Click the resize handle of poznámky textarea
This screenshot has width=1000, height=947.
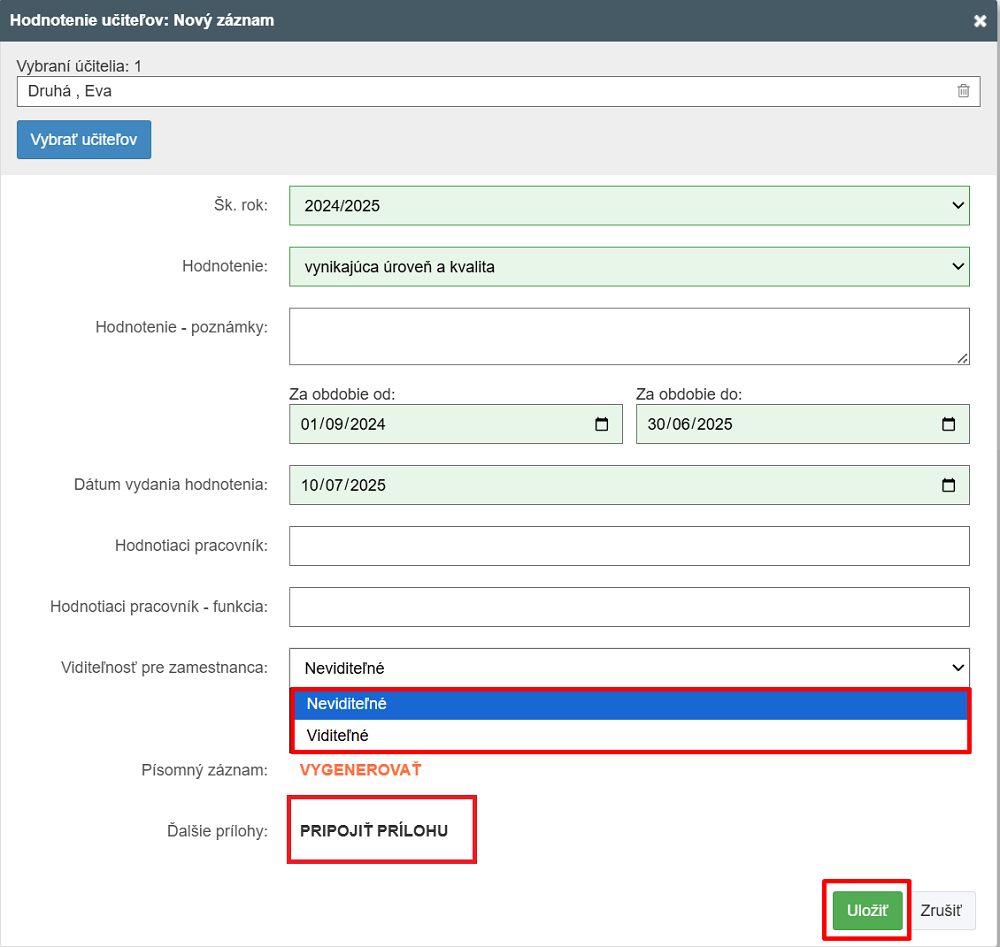point(963,358)
